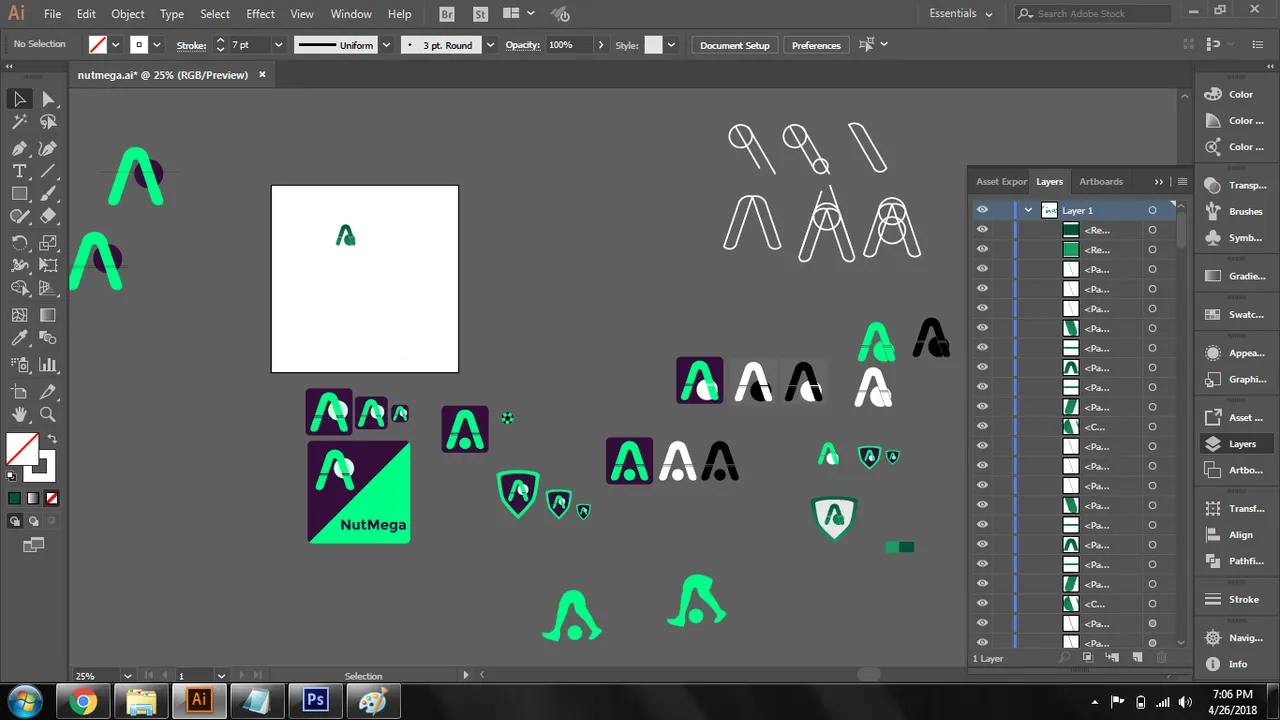Set paint to None in toolbar
This screenshot has height=720, width=1280.
[52, 498]
